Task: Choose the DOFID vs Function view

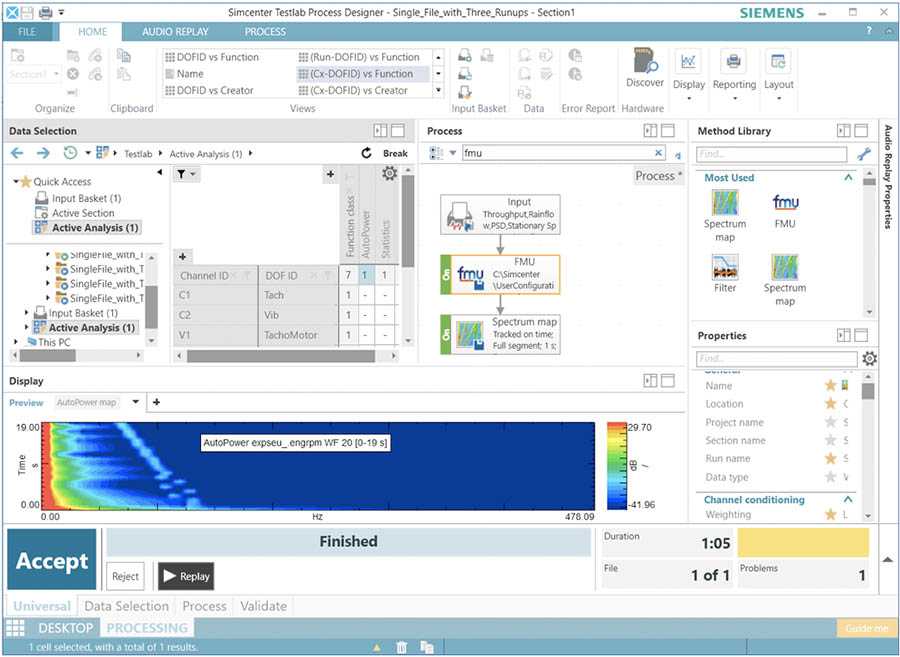Action: 212,57
